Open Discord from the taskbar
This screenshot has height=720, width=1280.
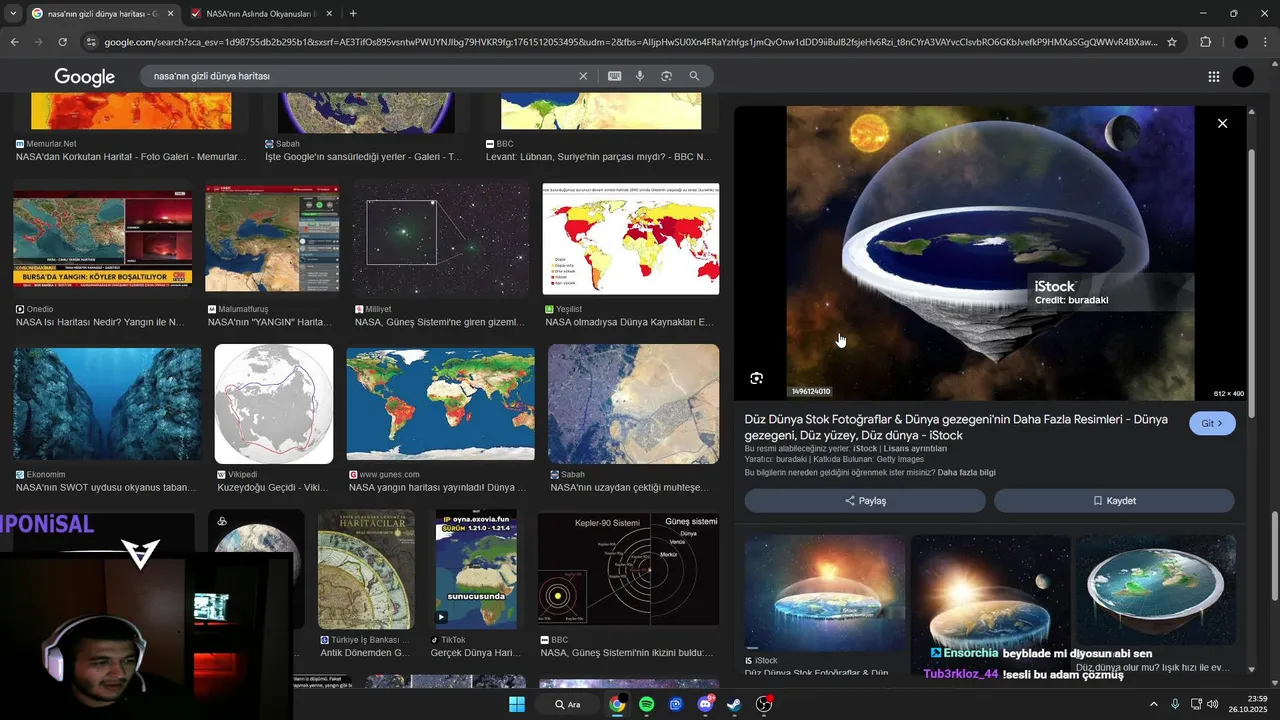pyautogui.click(x=705, y=704)
